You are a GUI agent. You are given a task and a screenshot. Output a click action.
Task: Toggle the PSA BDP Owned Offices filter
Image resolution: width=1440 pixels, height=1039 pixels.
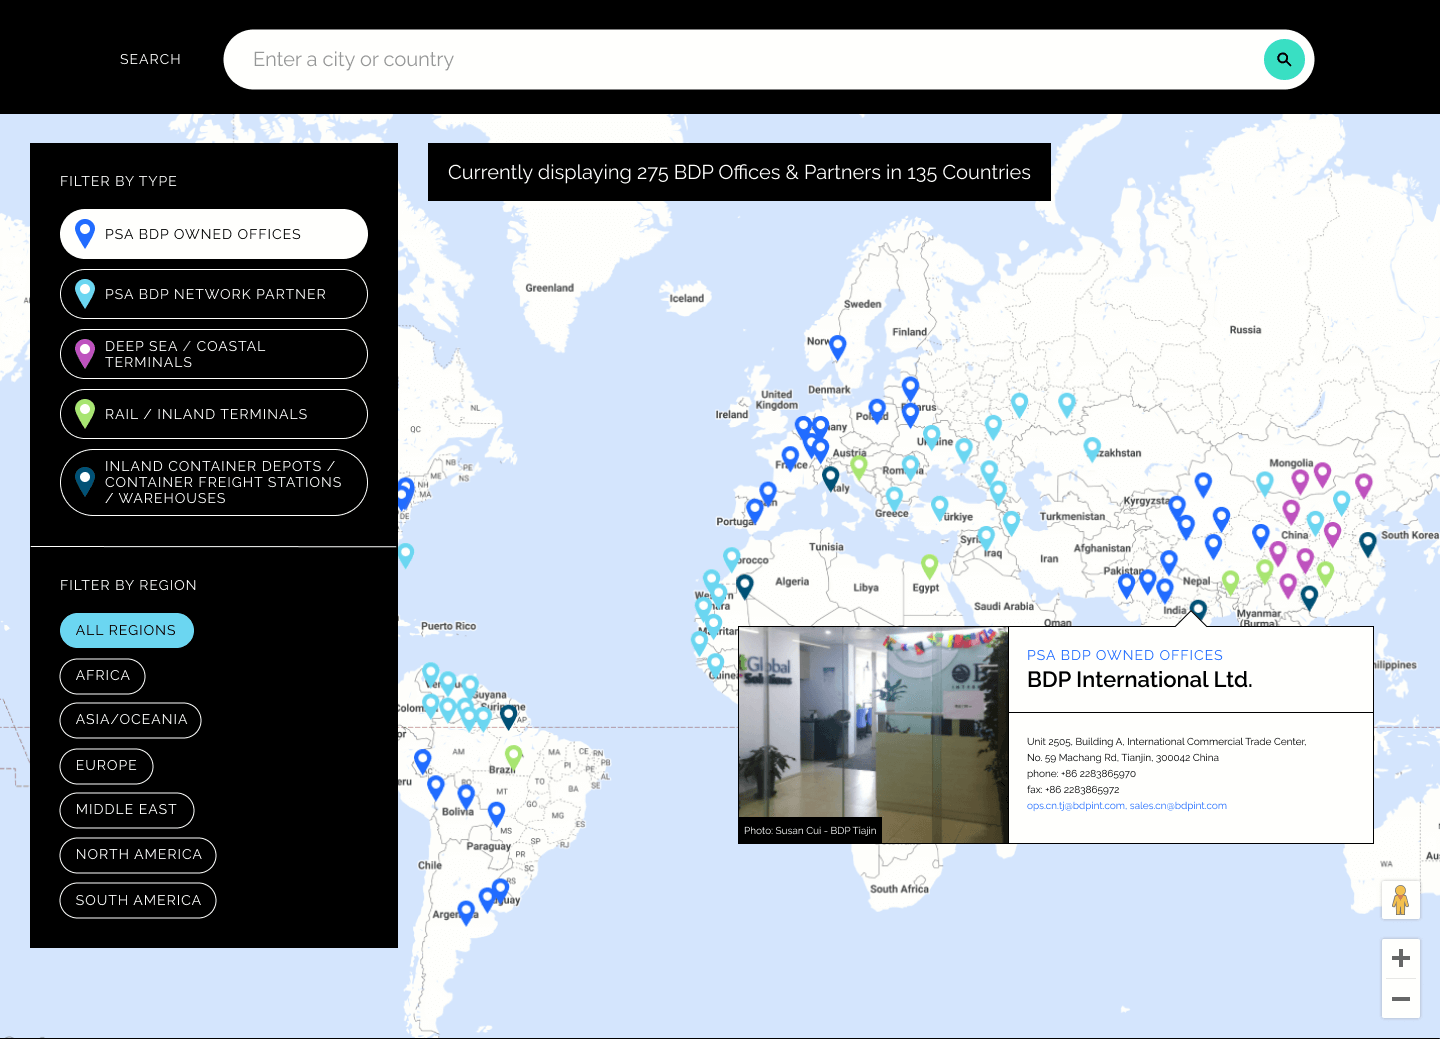point(214,234)
